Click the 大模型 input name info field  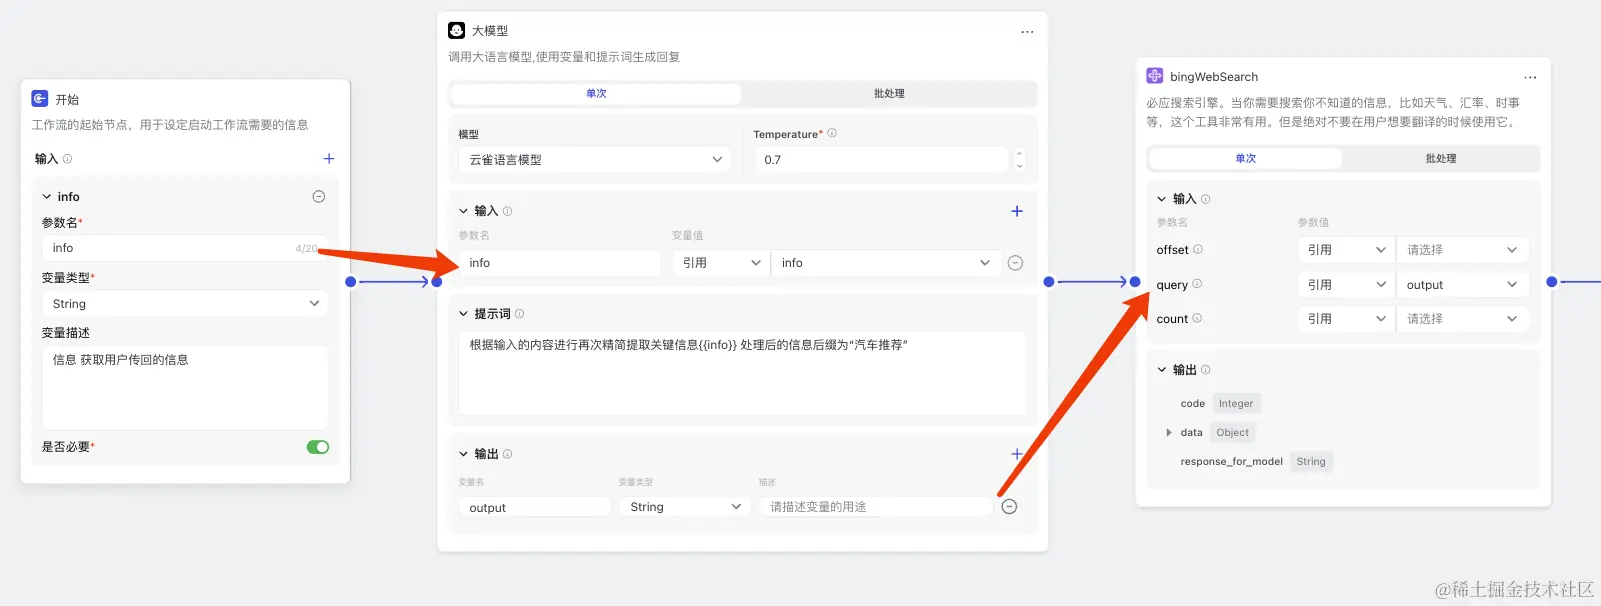tap(560, 263)
